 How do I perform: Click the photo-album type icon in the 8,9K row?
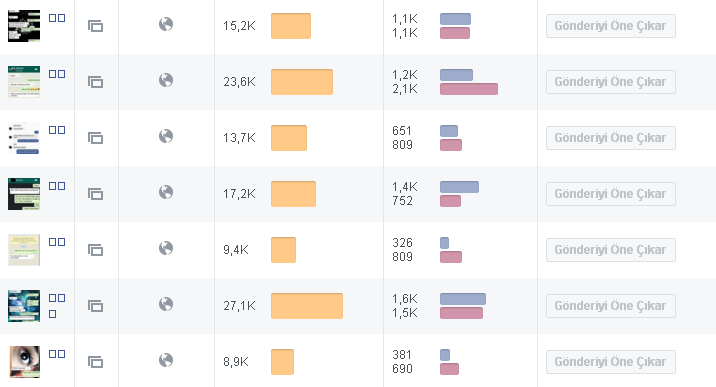[95, 362]
